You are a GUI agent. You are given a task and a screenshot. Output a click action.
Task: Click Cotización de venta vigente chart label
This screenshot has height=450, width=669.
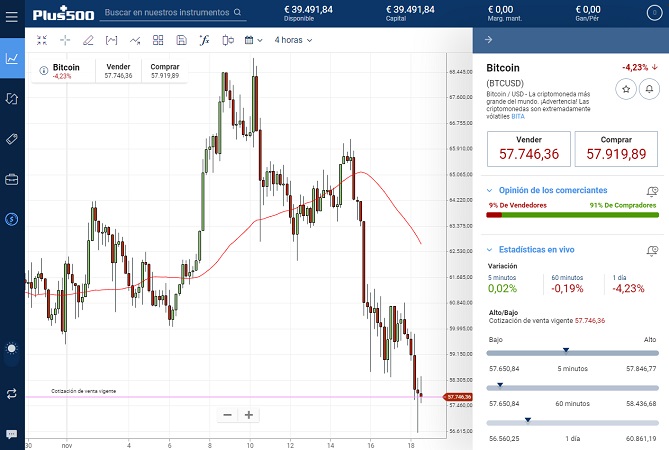(x=84, y=391)
